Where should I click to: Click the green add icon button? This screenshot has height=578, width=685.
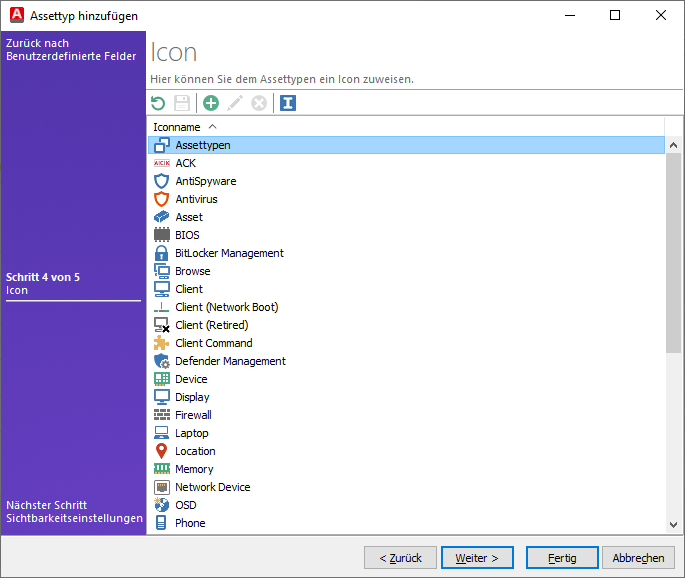coord(211,103)
